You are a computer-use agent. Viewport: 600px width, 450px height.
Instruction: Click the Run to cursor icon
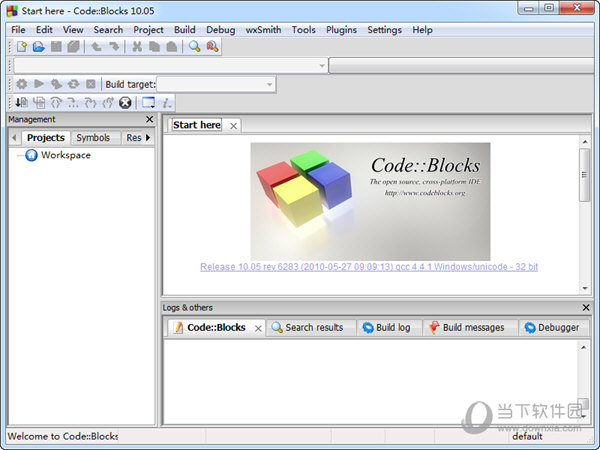[39, 102]
